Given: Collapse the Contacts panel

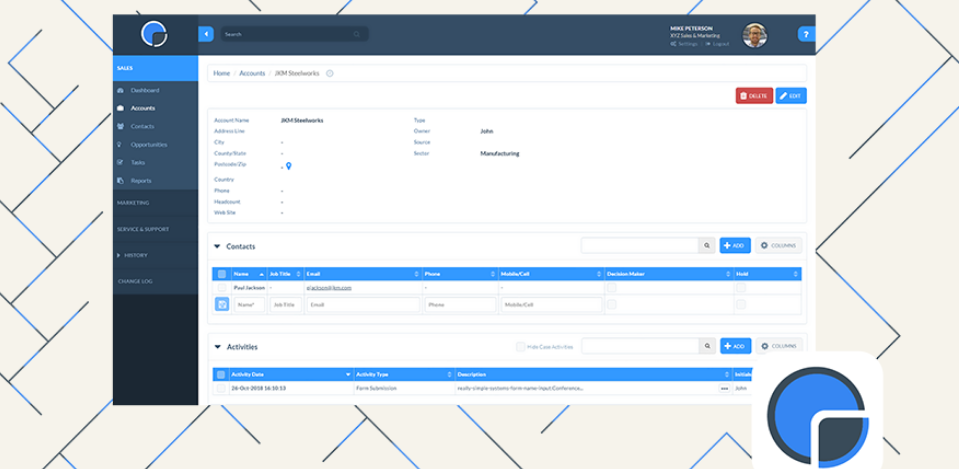Looking at the screenshot, I should tap(217, 247).
